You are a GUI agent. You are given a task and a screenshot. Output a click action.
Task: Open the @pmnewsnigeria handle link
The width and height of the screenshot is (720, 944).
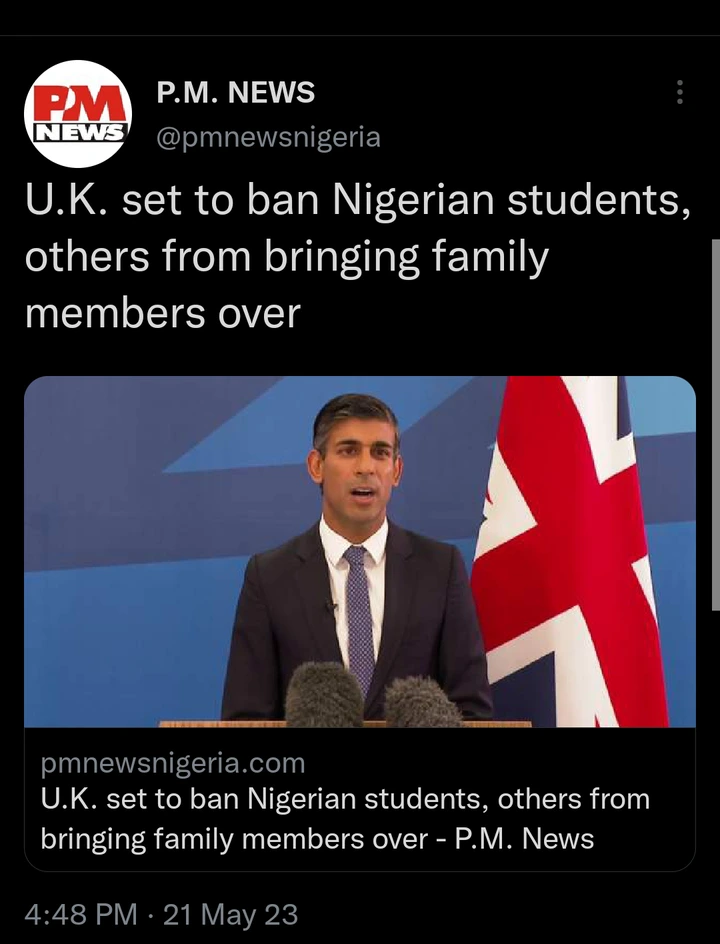pos(268,137)
